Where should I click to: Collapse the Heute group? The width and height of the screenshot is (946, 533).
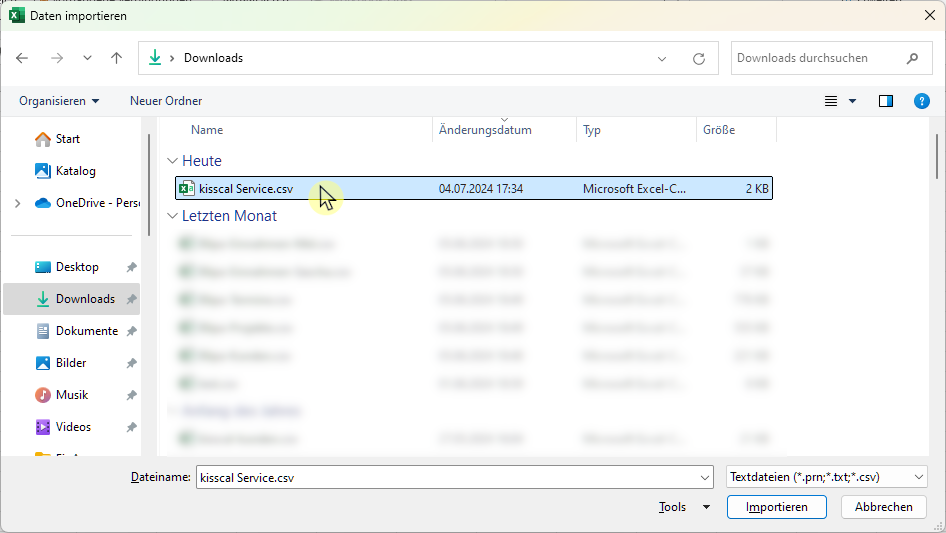point(173,161)
